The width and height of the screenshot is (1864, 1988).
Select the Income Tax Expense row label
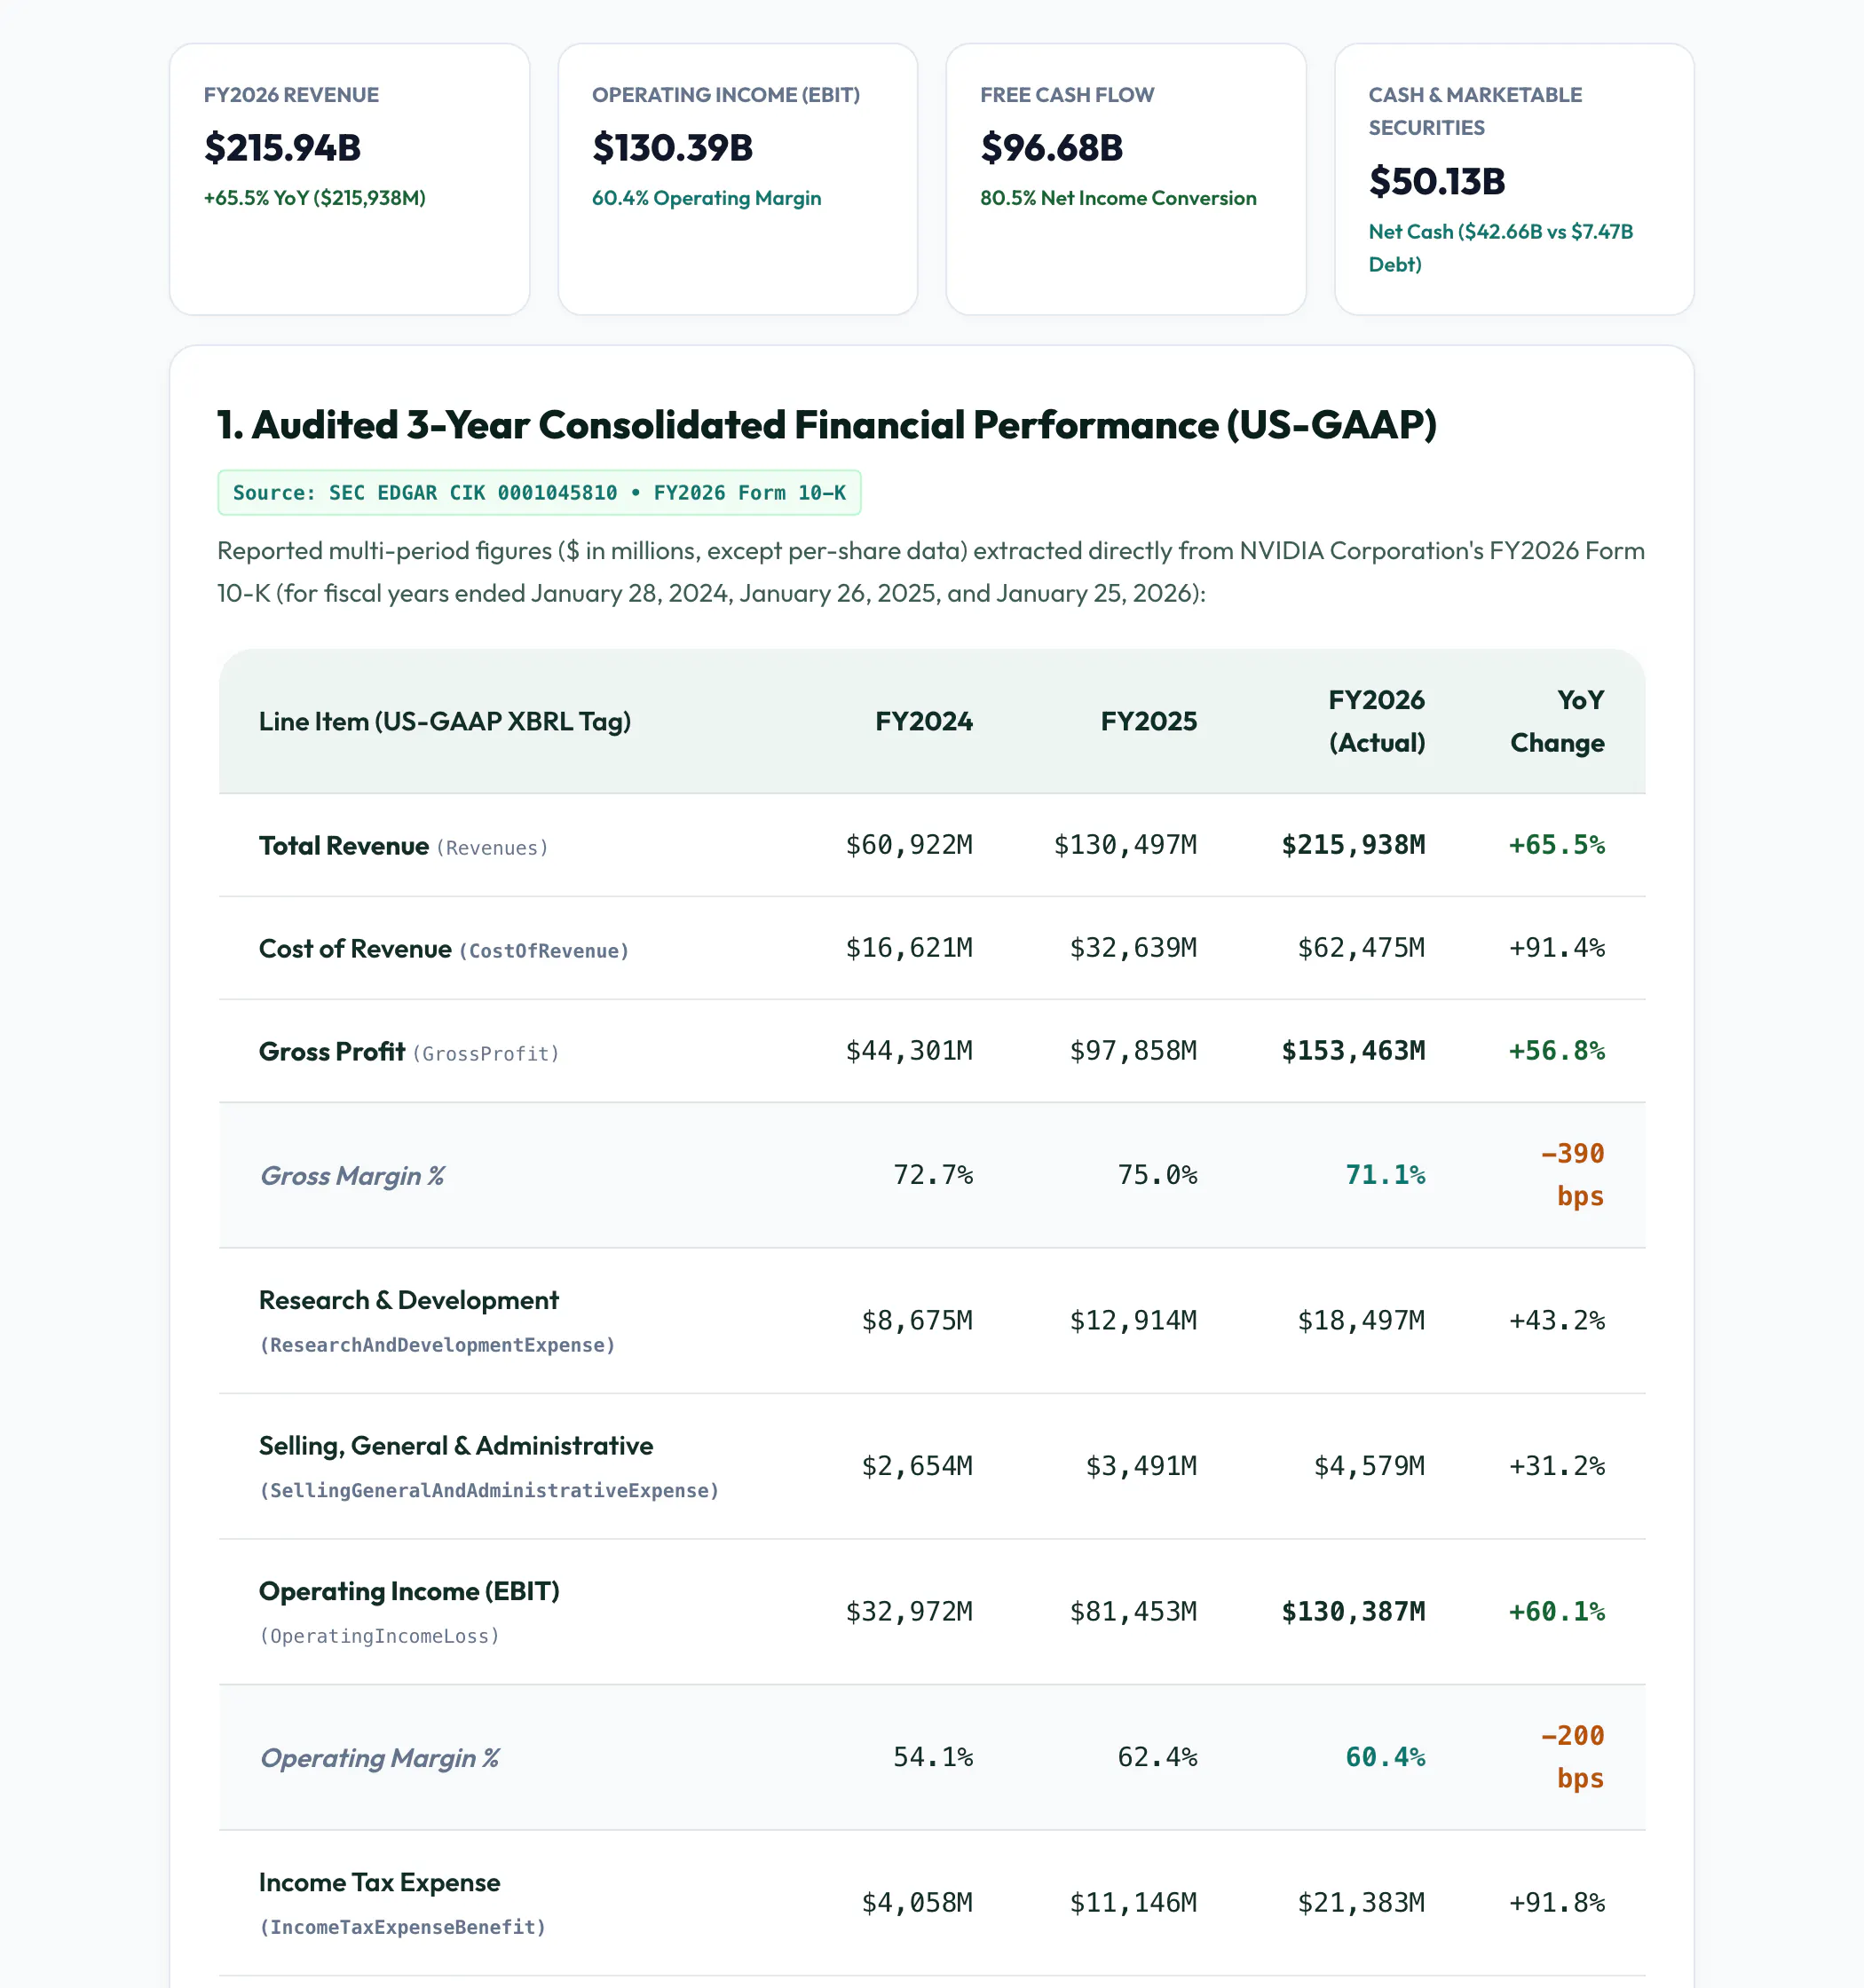[x=379, y=1882]
